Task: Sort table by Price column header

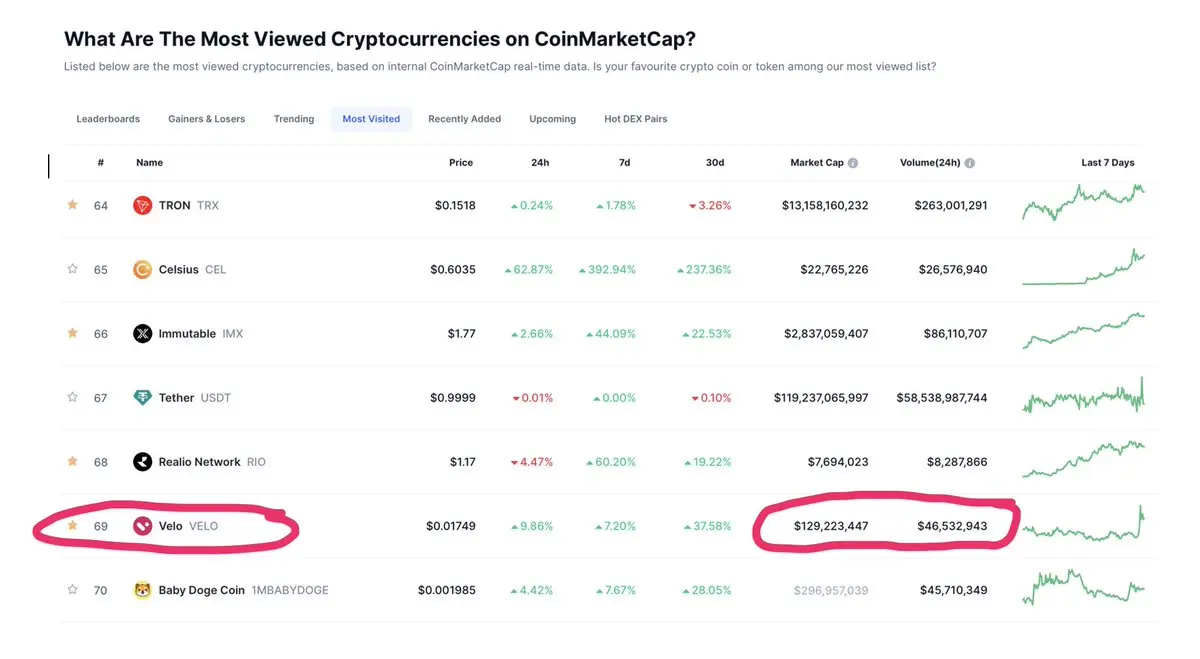Action: click(461, 162)
